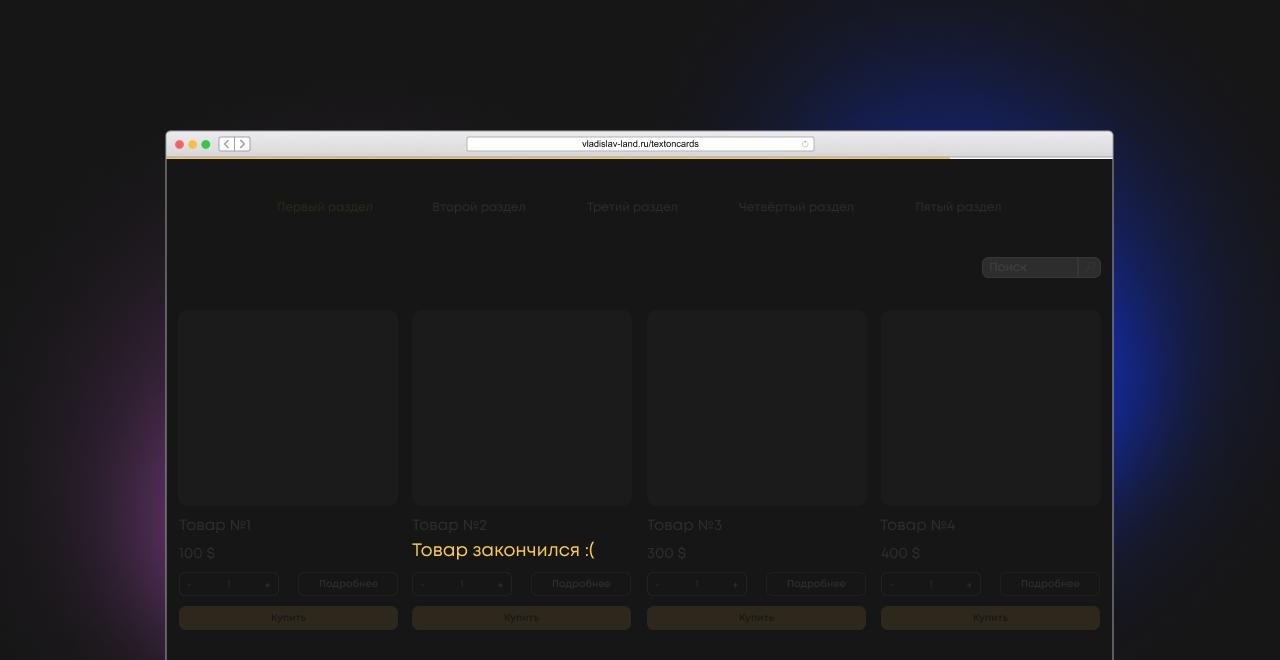Click the 300 $ price
Image resolution: width=1280 pixels, height=660 pixels.
[x=667, y=553]
